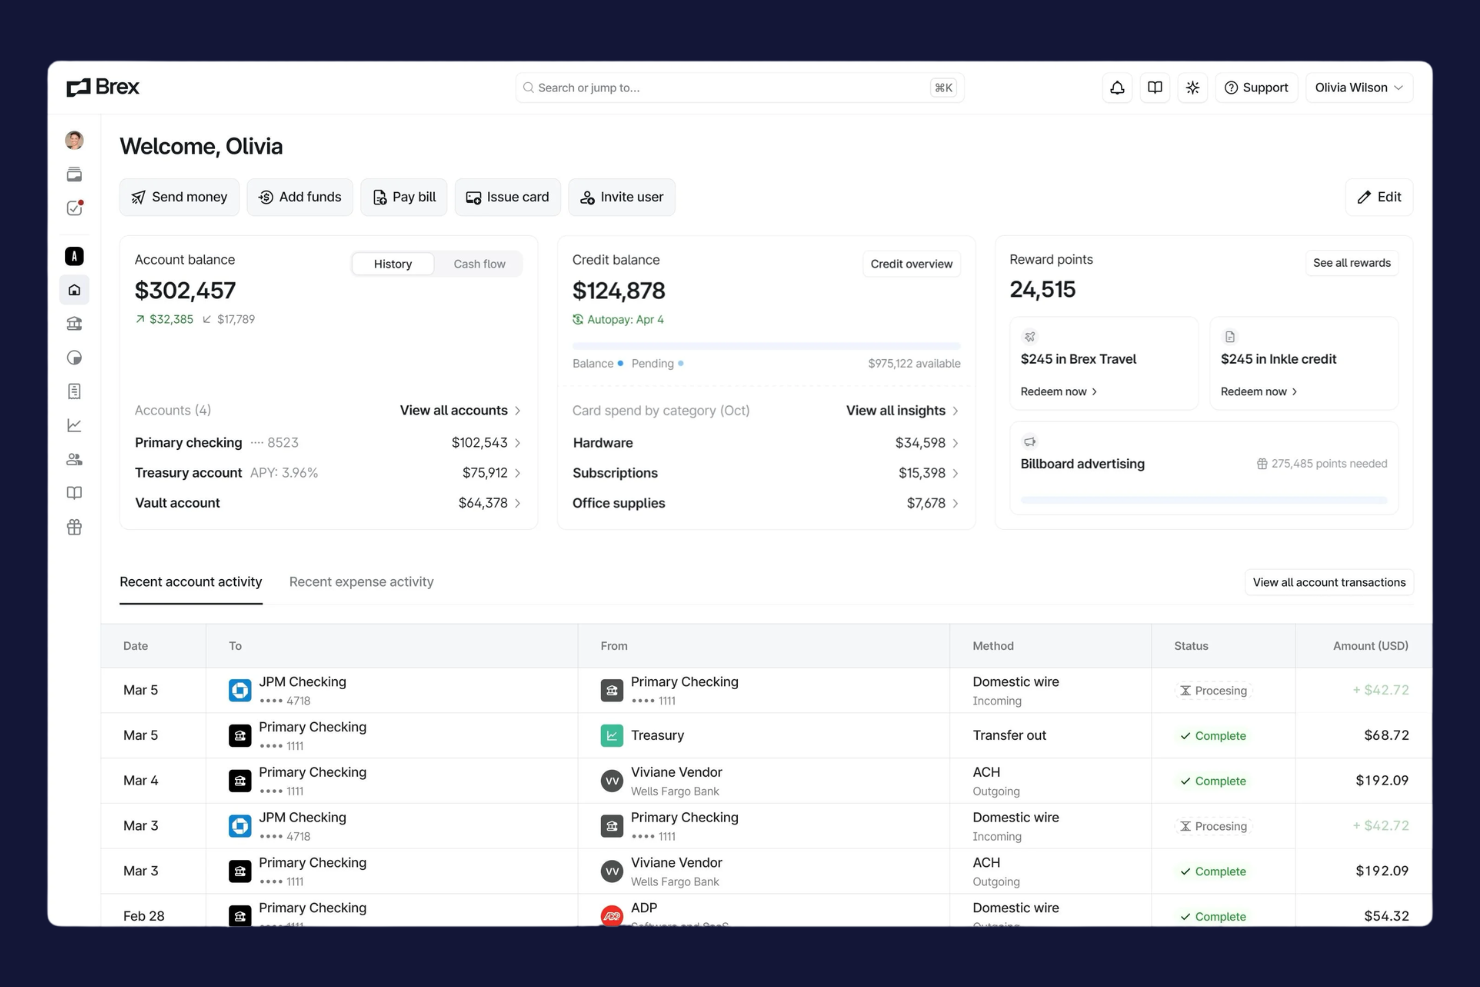Select the home icon in the sidebar
The image size is (1480, 987).
(74, 289)
